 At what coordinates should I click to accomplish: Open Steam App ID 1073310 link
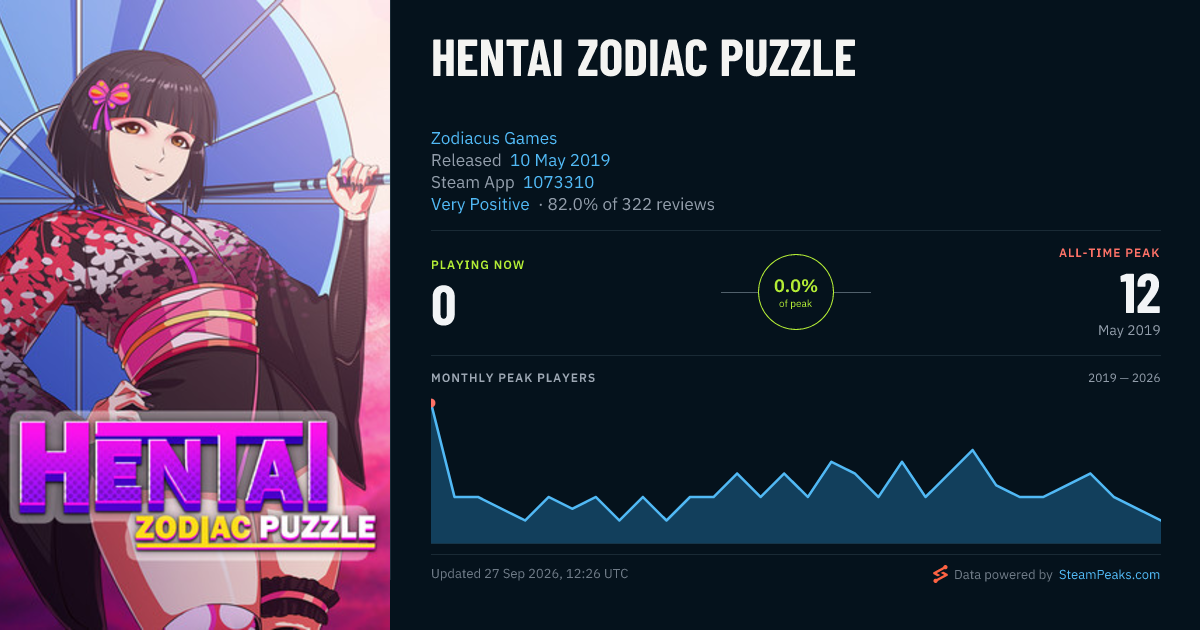point(558,182)
